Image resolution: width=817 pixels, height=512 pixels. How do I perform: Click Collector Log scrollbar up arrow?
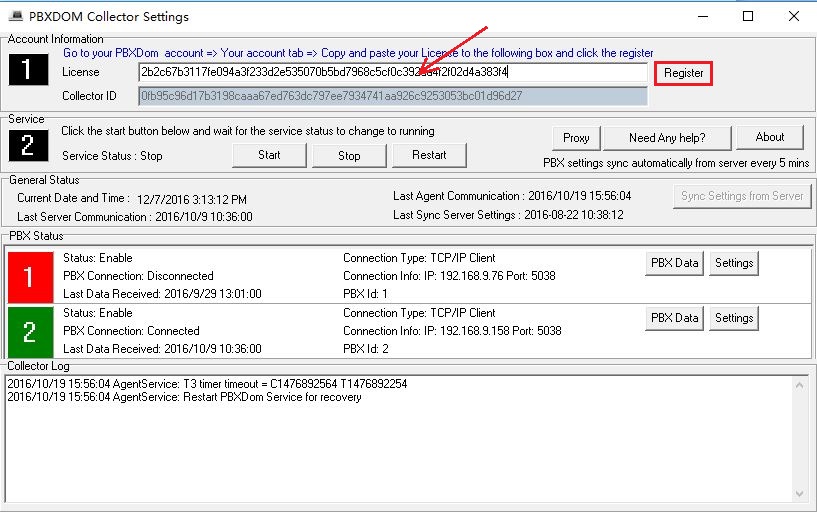coord(799,385)
